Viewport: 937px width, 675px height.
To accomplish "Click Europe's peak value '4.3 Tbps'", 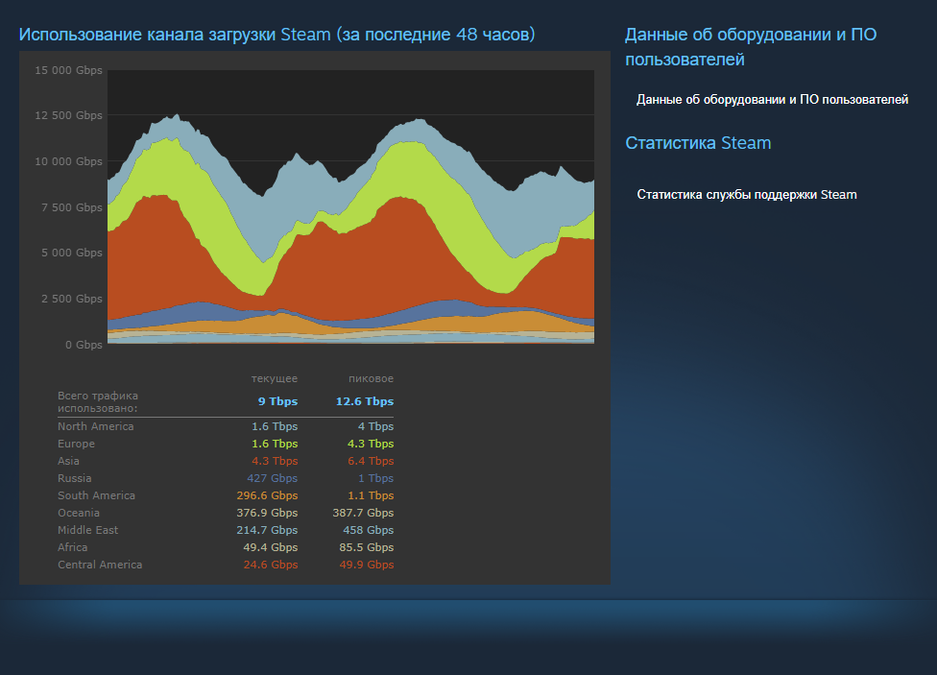I will point(370,444).
